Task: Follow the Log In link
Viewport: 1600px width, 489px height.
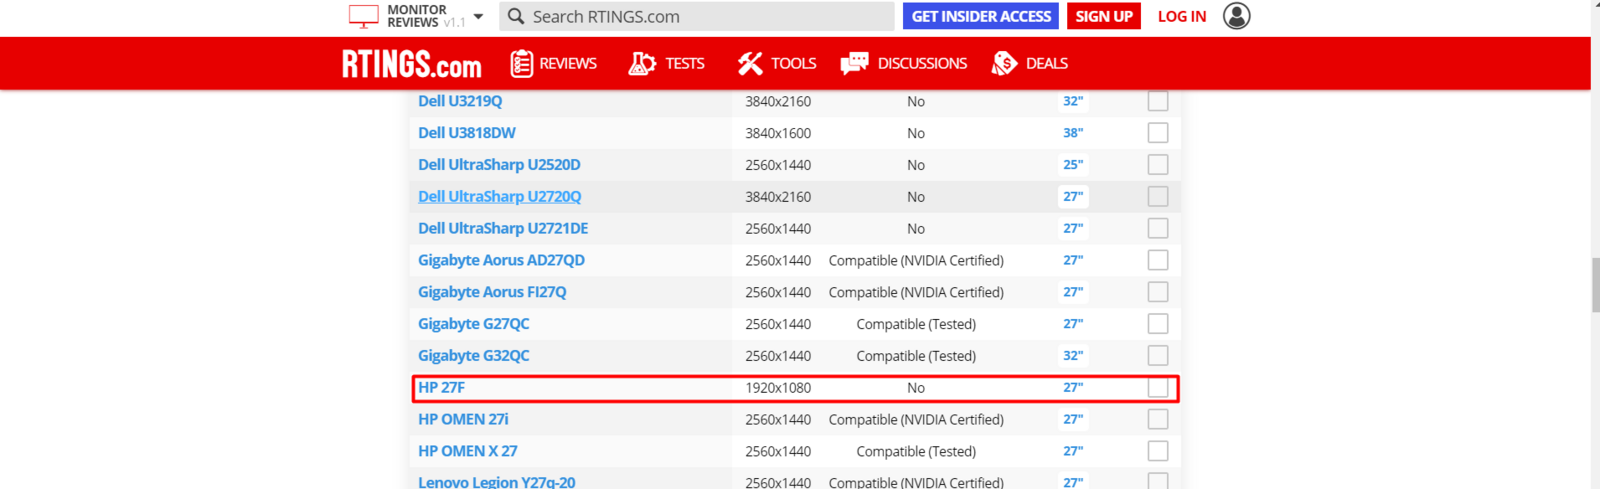Action: 1181,16
